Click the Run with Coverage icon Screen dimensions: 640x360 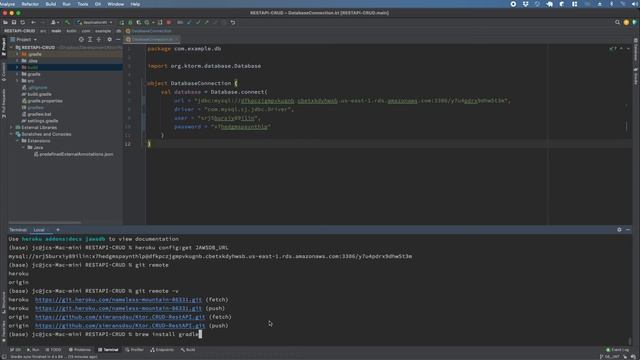pyautogui.click(x=139, y=22)
